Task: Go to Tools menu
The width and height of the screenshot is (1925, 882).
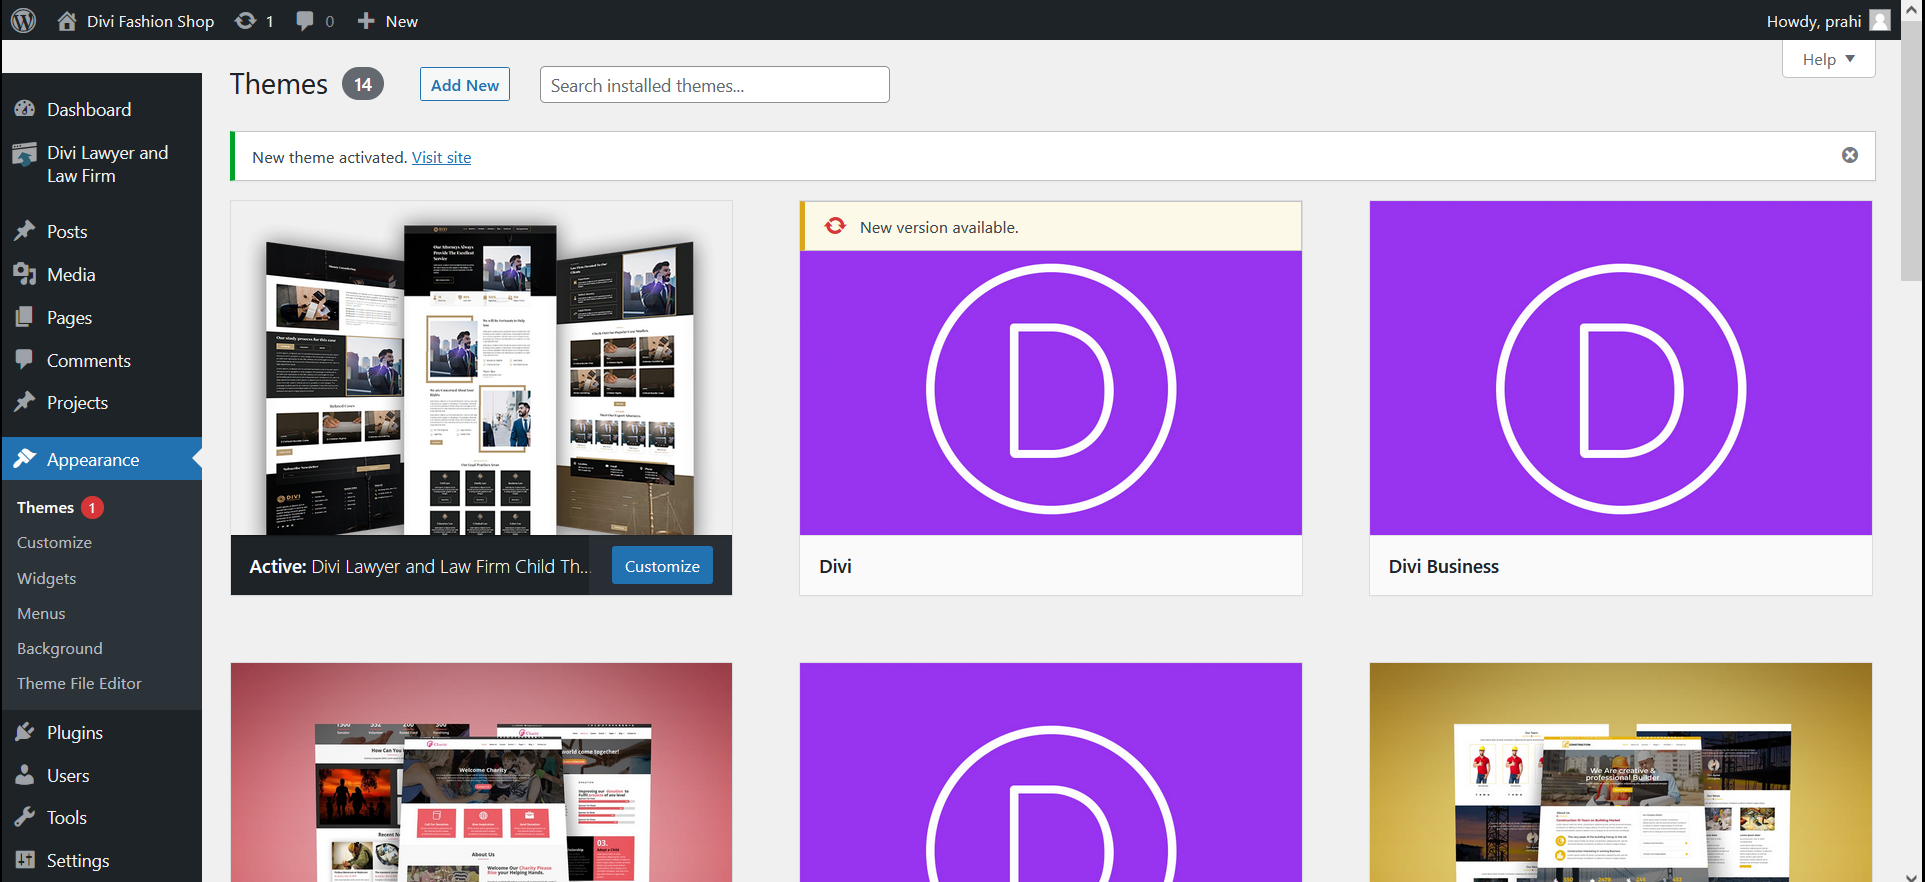Action: [x=101, y=817]
